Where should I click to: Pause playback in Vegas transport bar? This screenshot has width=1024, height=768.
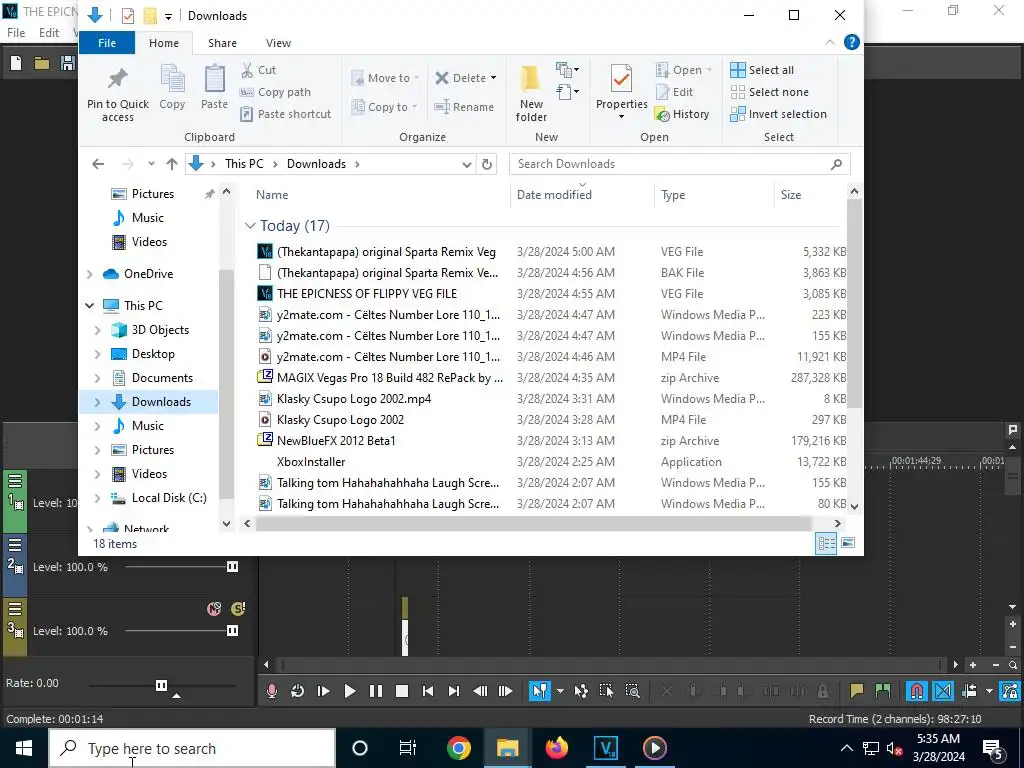(376, 691)
